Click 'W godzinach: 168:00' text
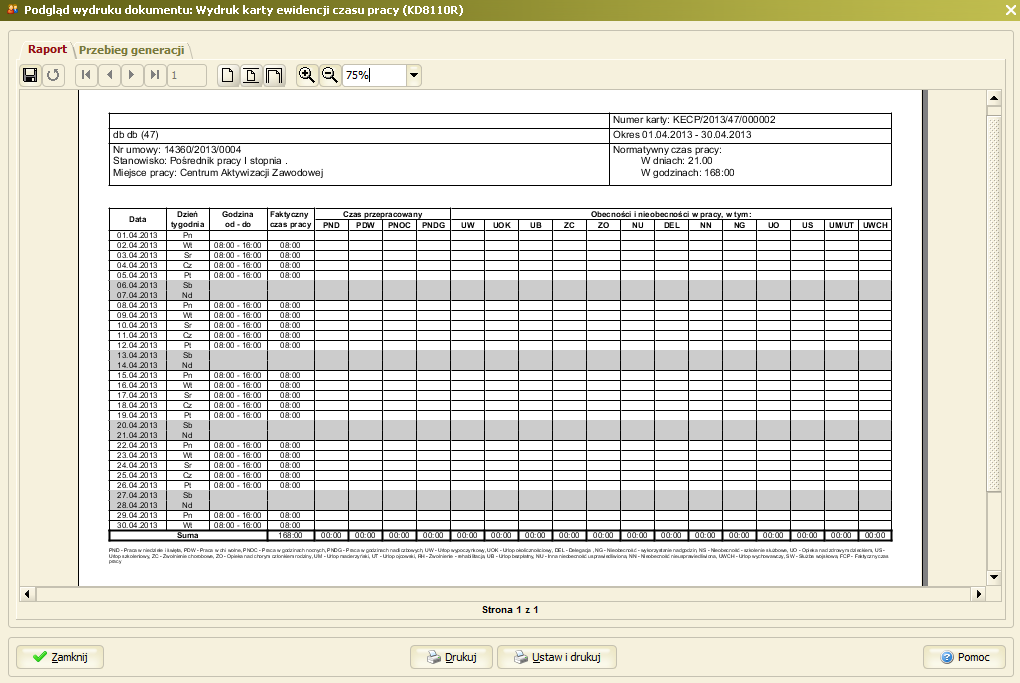Viewport: 1020px width, 683px height. (x=687, y=173)
